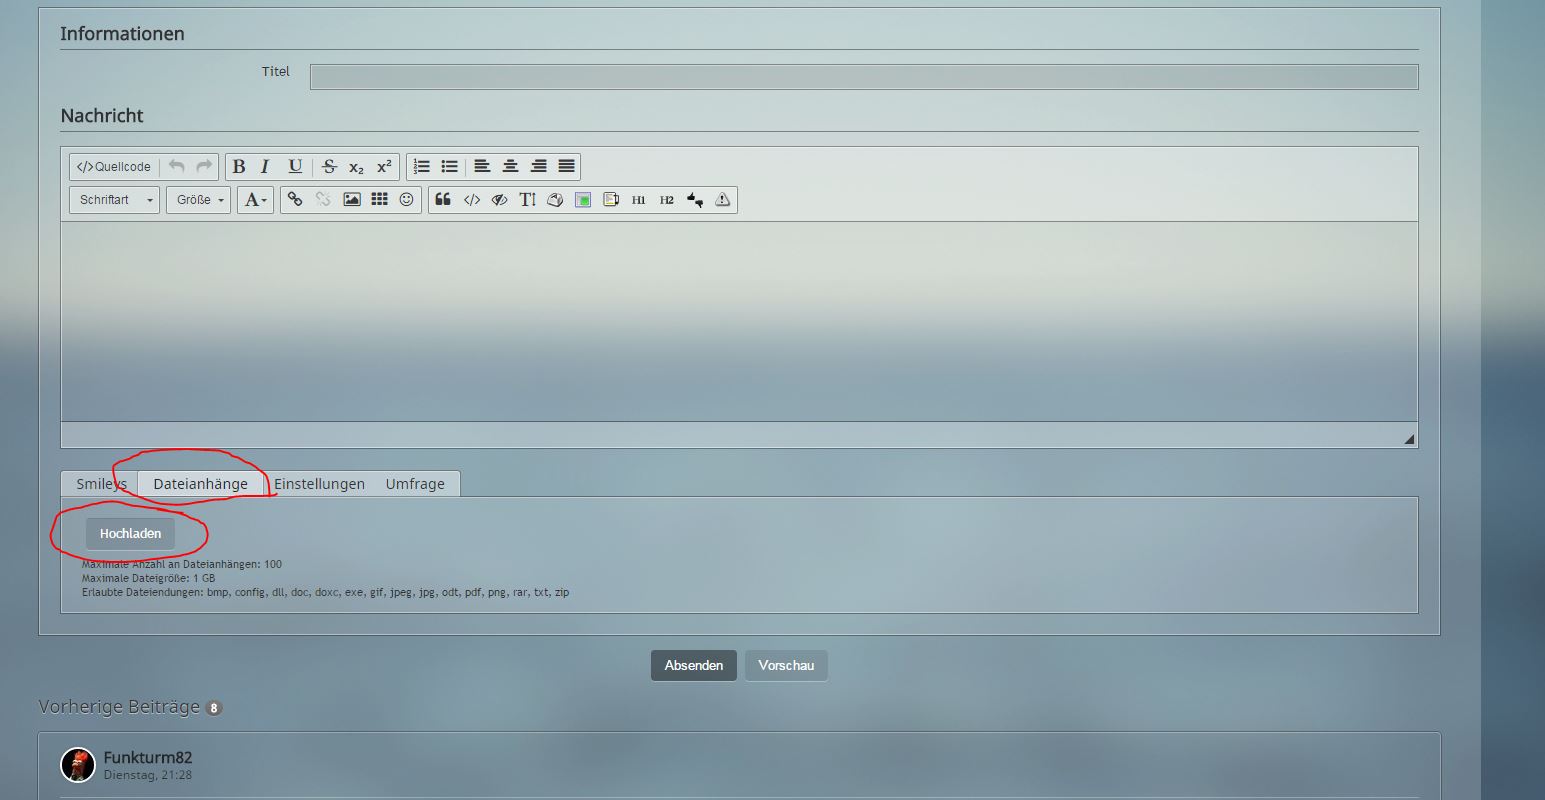Screen dimensions: 1545x800
Task: Open the Schriftart font dropdown
Action: (115, 200)
